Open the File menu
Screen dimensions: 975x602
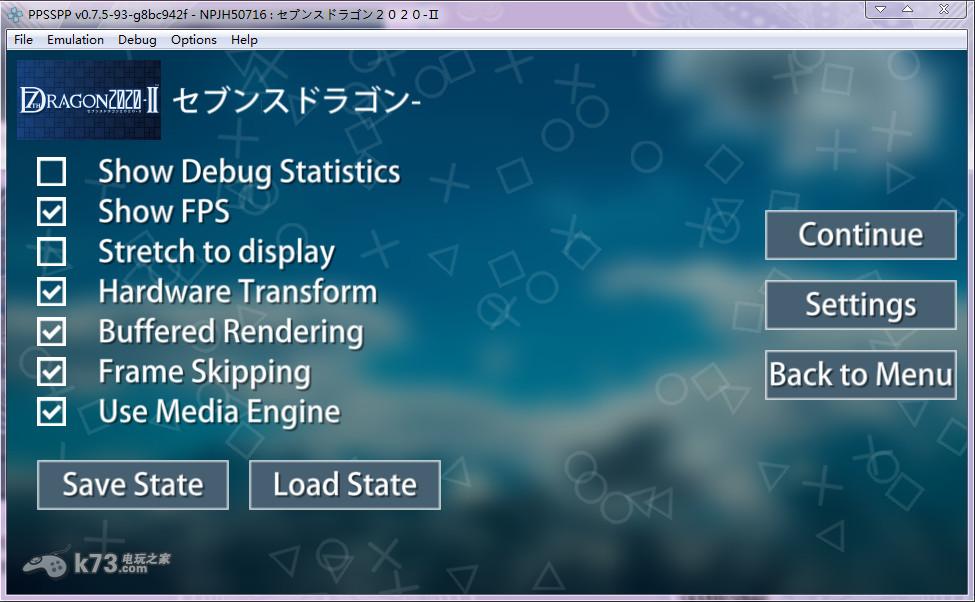point(23,40)
